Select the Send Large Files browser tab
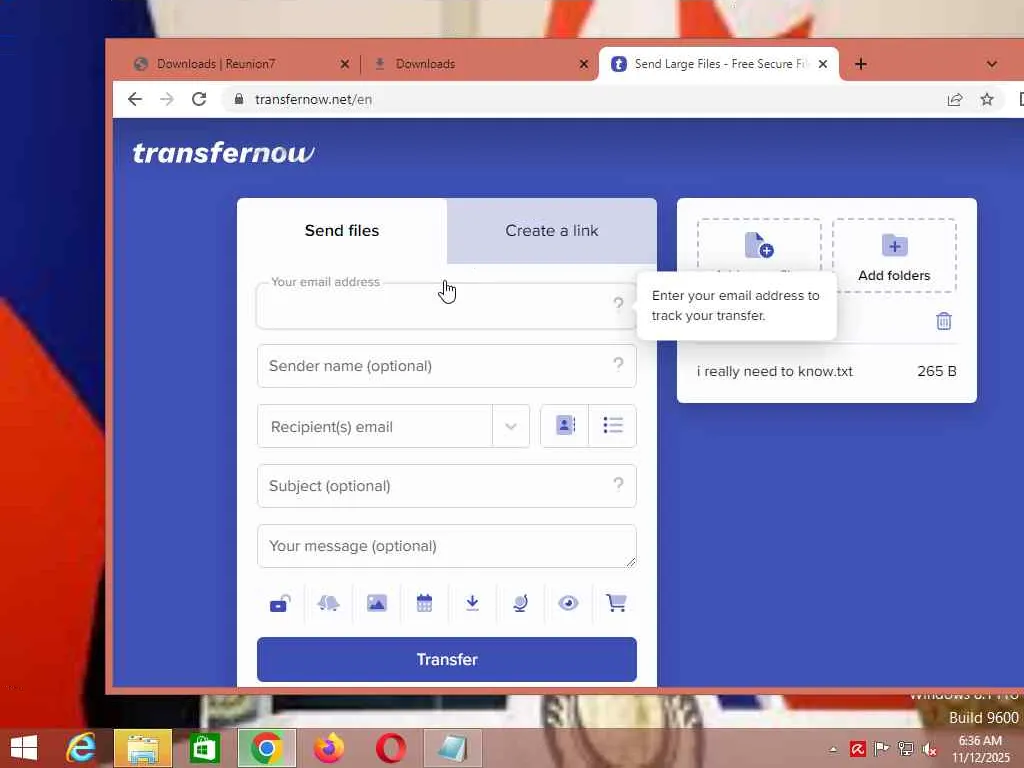This screenshot has width=1024, height=768. pyautogui.click(x=718, y=64)
